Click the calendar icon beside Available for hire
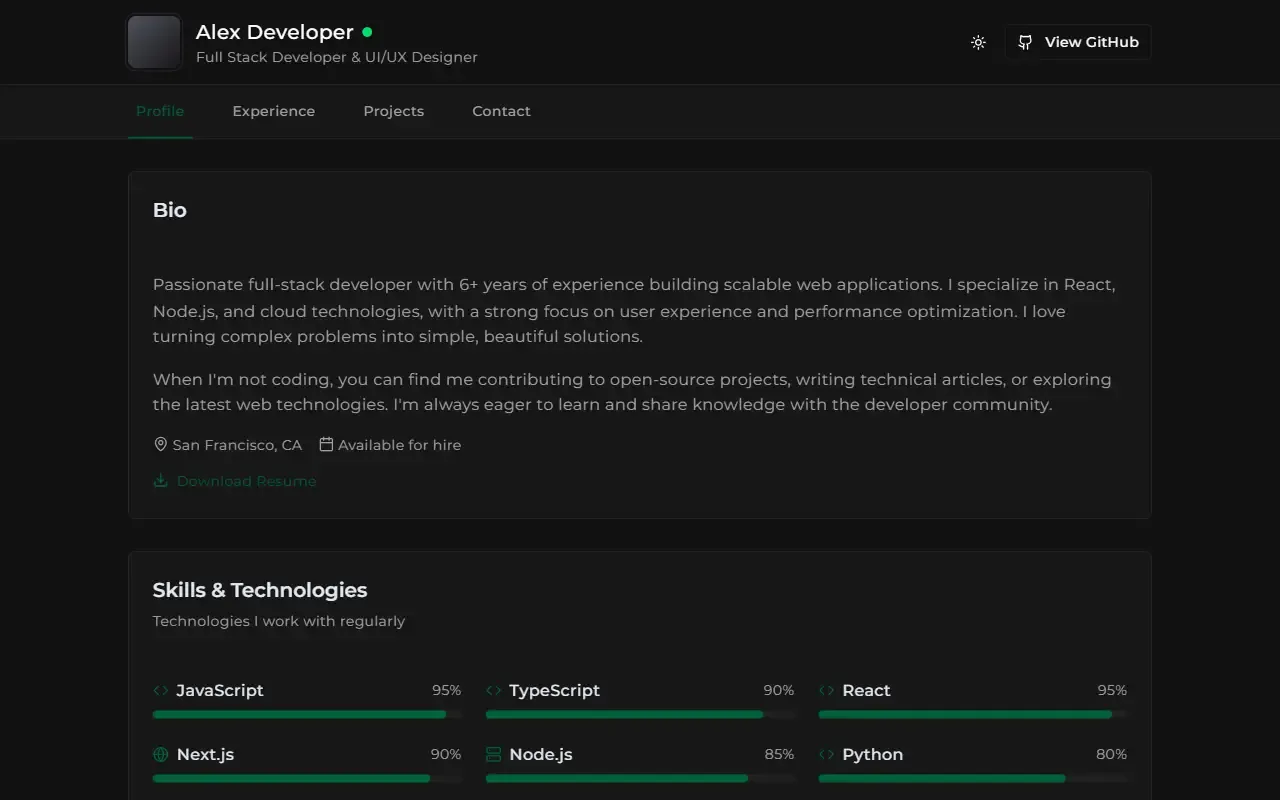This screenshot has width=1280, height=800. tap(326, 444)
